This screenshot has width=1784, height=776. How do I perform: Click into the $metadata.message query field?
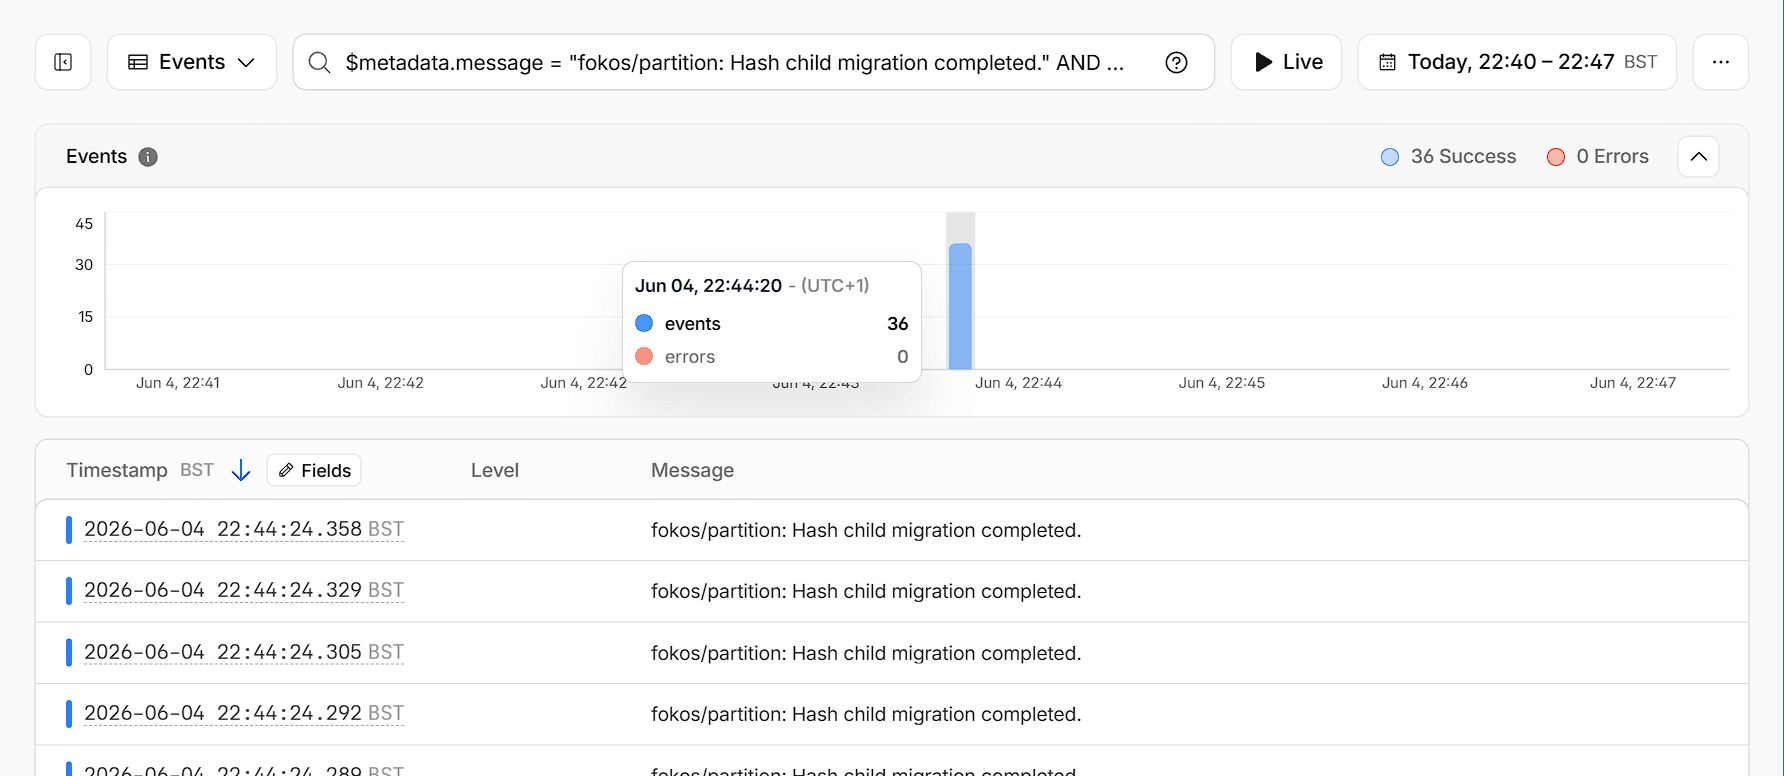tap(735, 62)
